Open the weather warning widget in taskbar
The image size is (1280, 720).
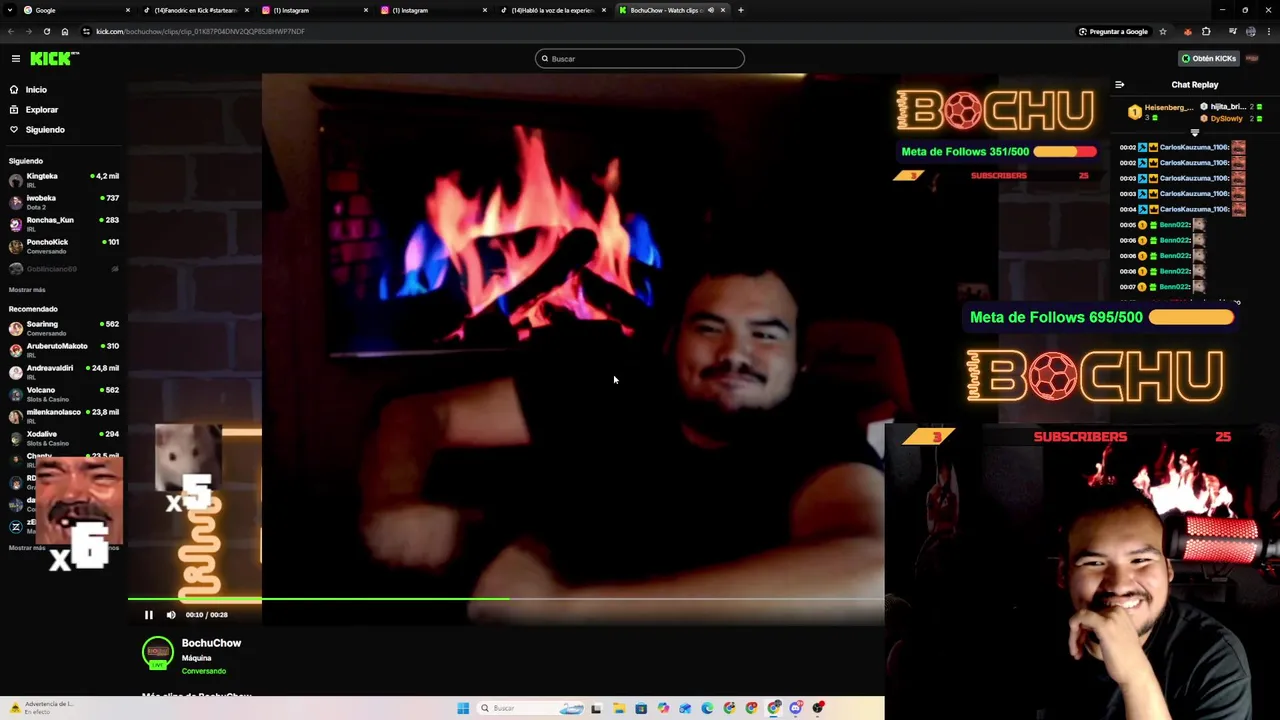40,708
